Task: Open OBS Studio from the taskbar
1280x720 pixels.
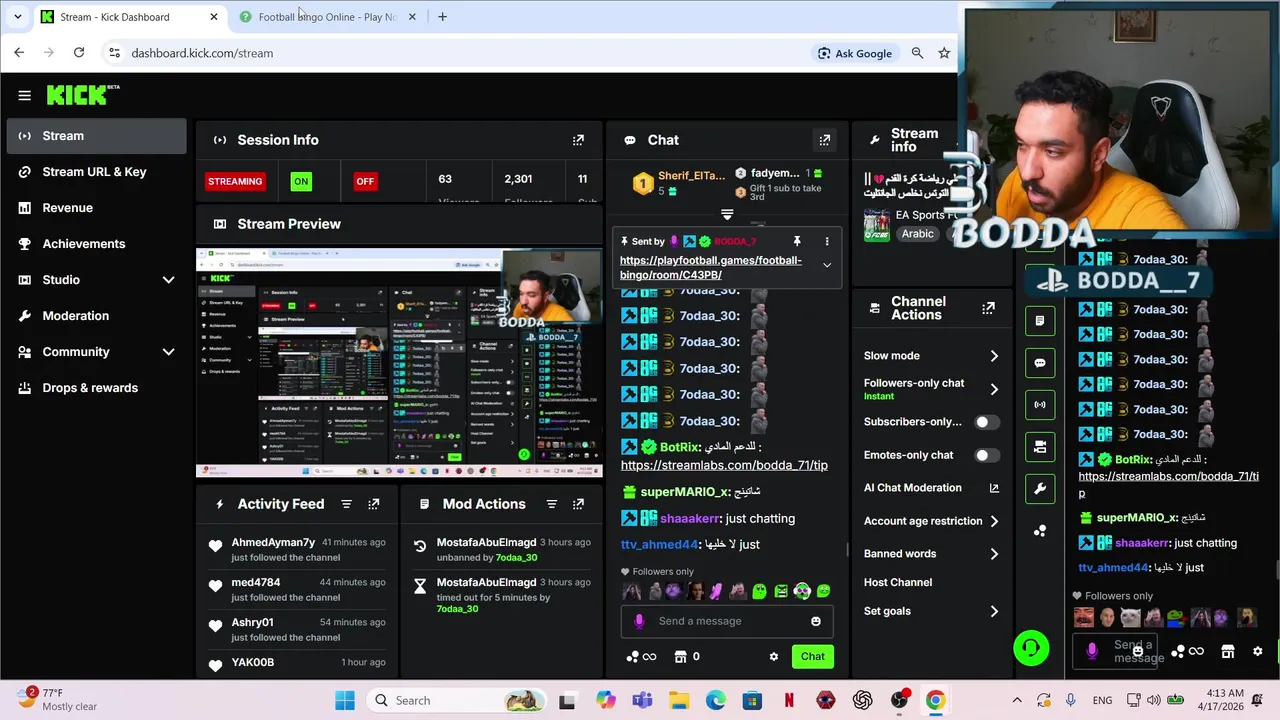Action: point(899,701)
